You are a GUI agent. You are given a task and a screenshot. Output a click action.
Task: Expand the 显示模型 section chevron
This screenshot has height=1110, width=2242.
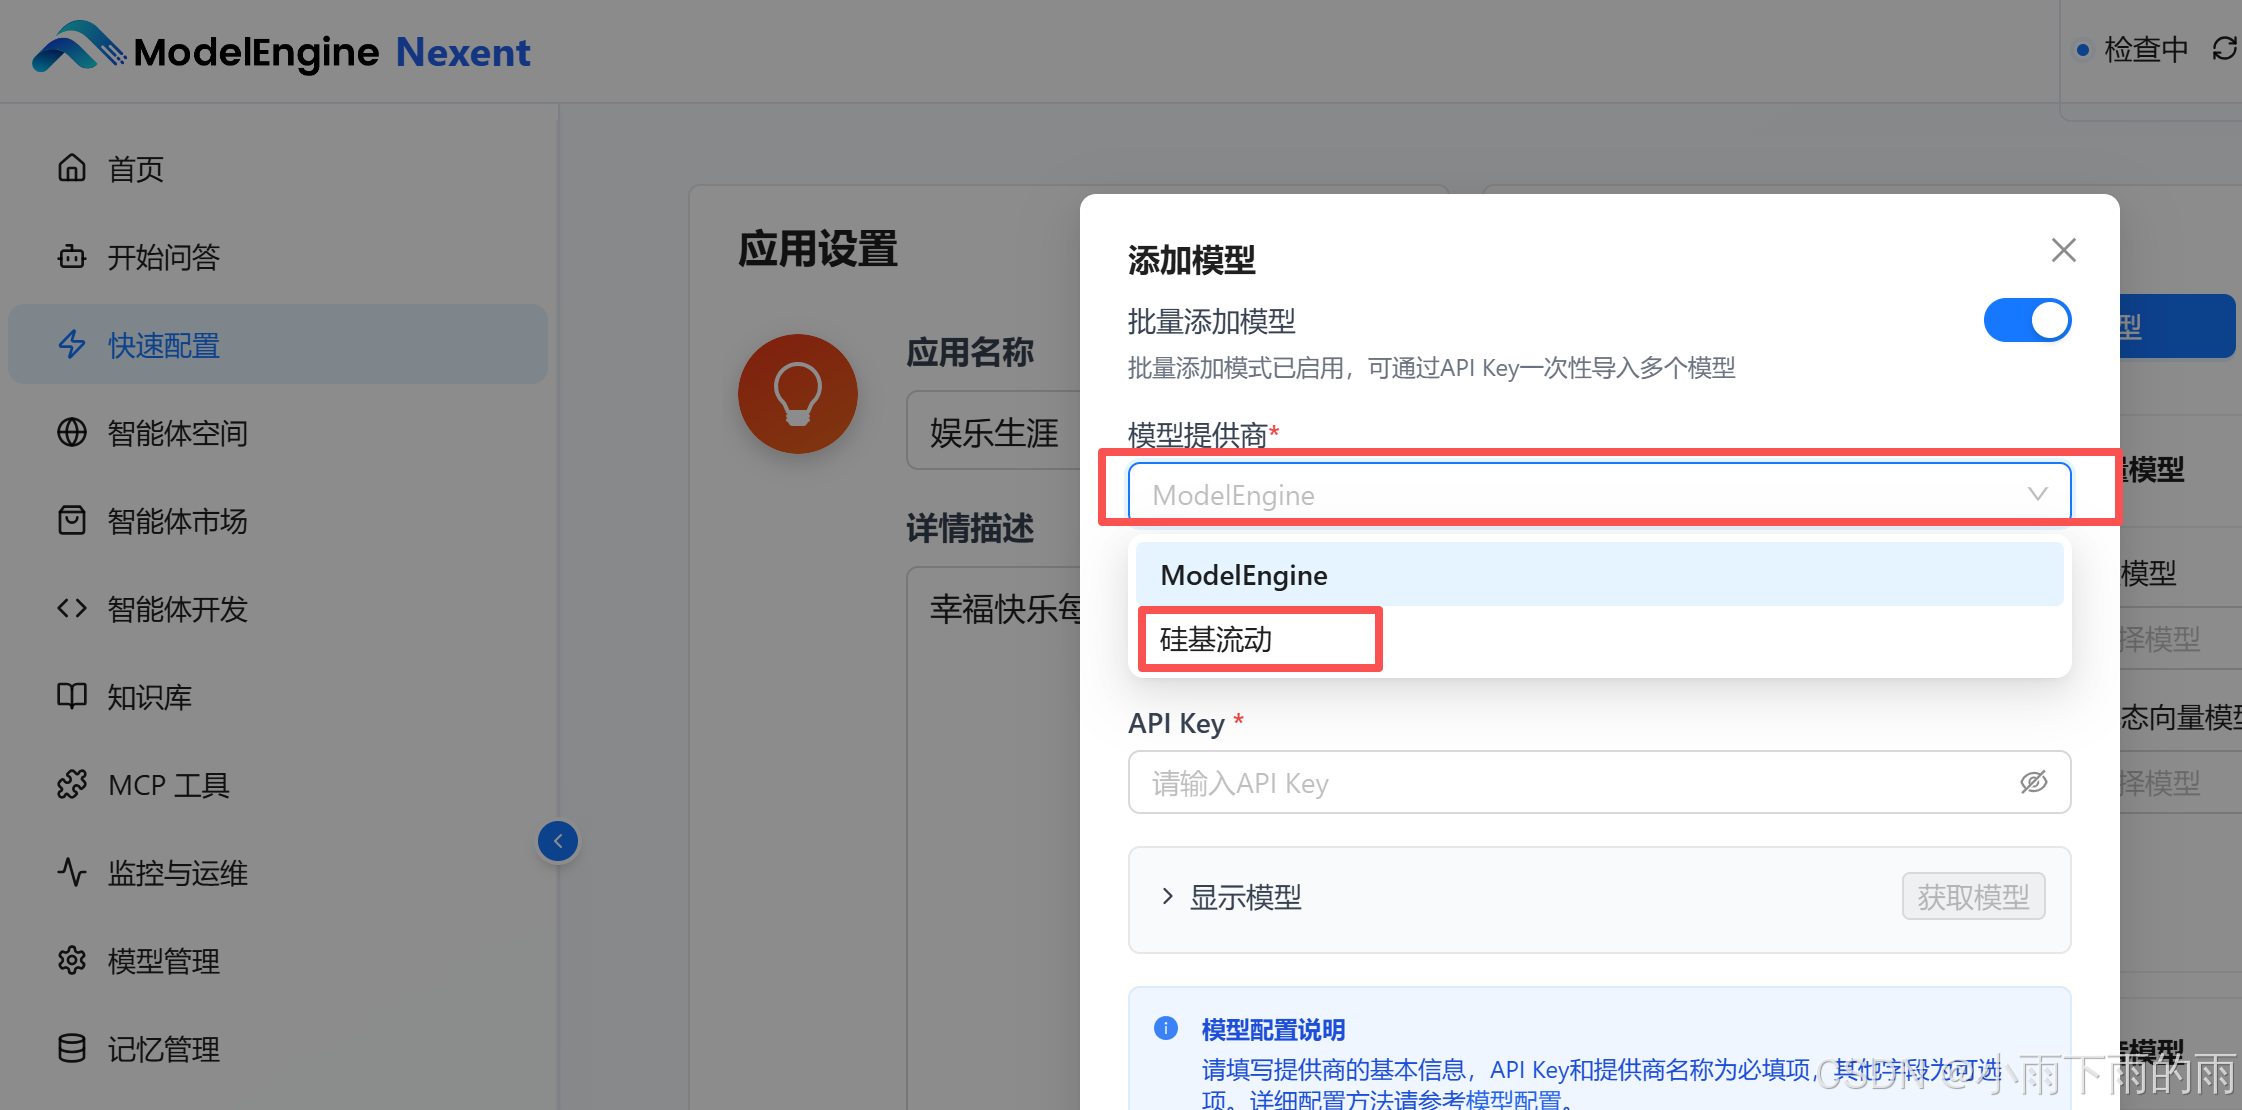point(1167,897)
